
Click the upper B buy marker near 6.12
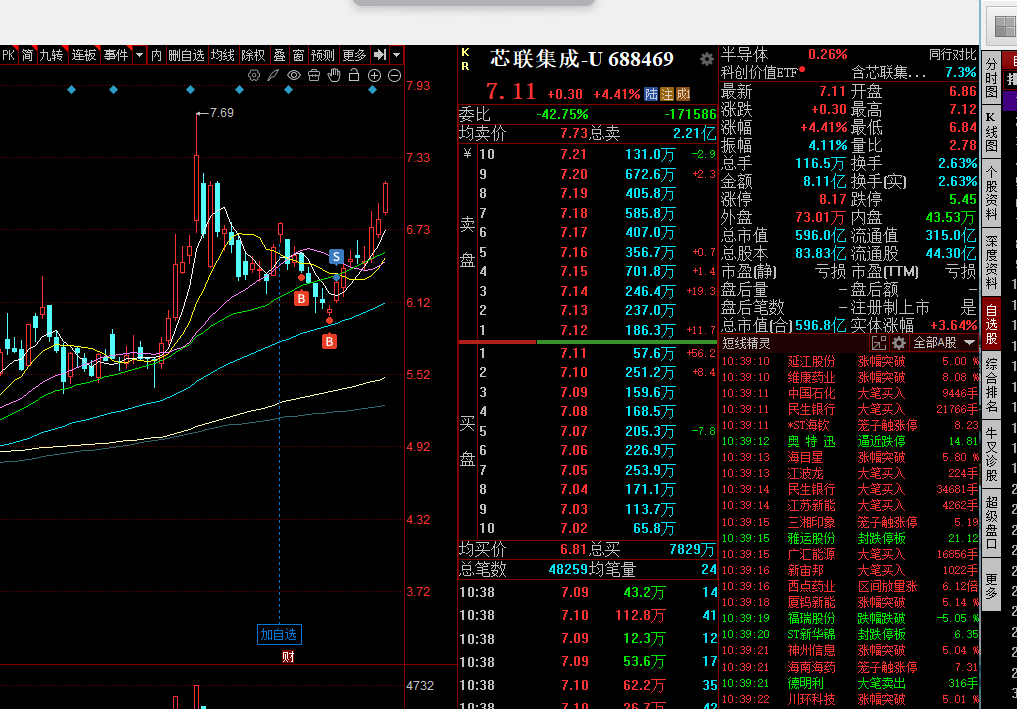tap(301, 298)
